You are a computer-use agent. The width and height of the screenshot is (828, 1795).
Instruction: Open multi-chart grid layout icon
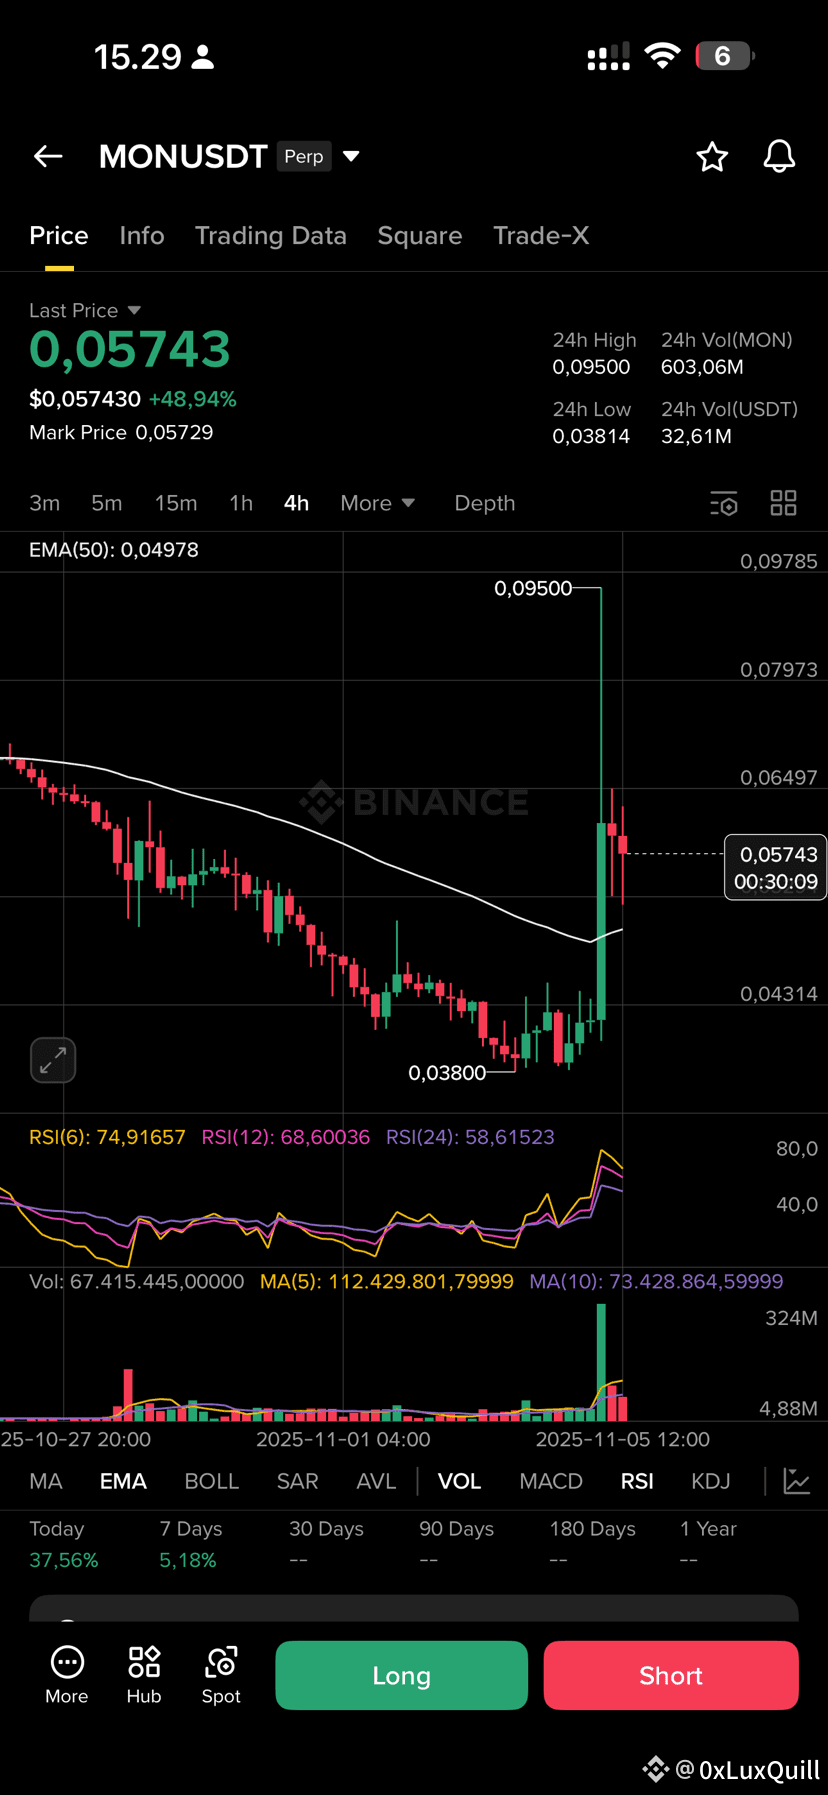coord(784,503)
